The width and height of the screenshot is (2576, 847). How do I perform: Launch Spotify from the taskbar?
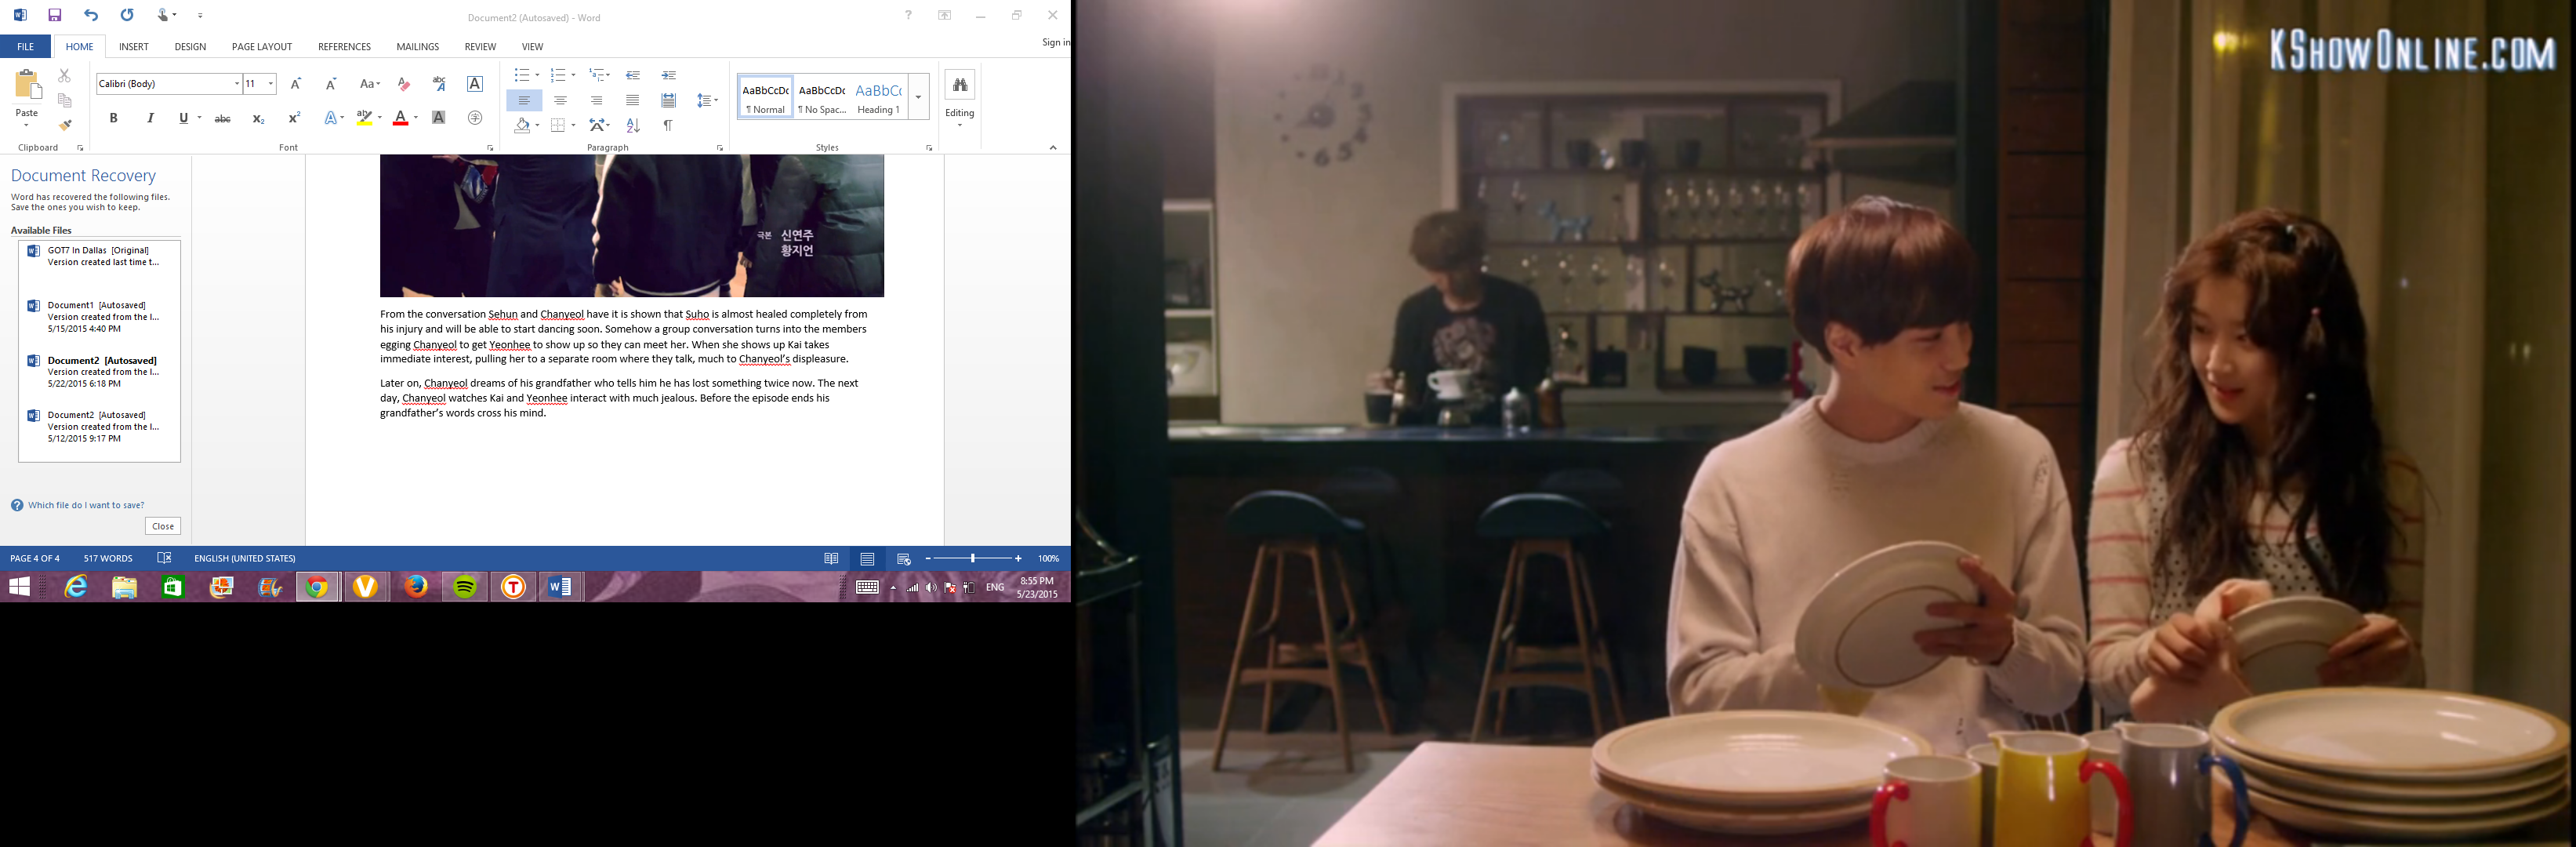click(465, 587)
